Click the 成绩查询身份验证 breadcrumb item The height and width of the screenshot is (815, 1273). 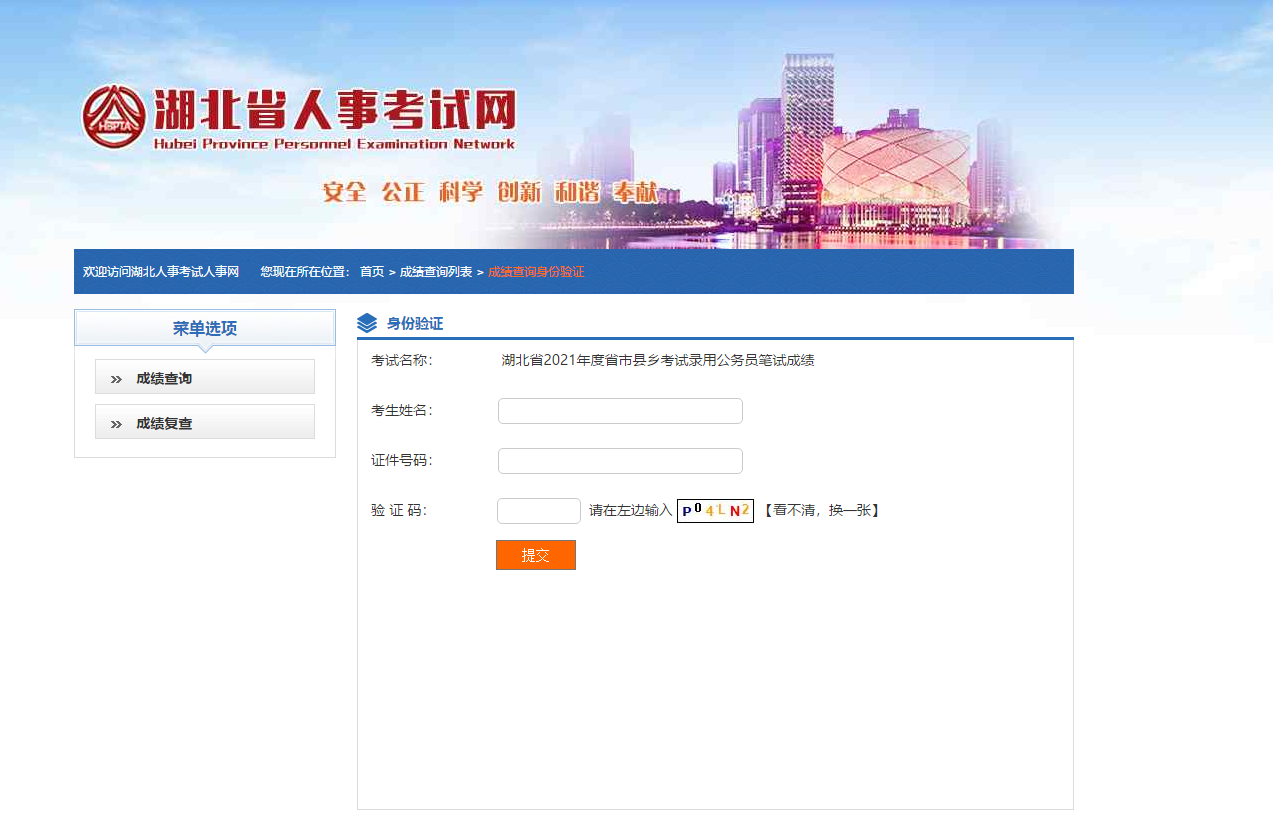(536, 272)
